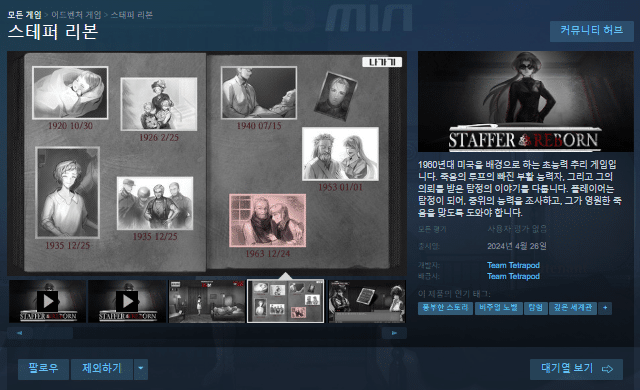Click the release date 2024년 4월 26일

coord(517,246)
